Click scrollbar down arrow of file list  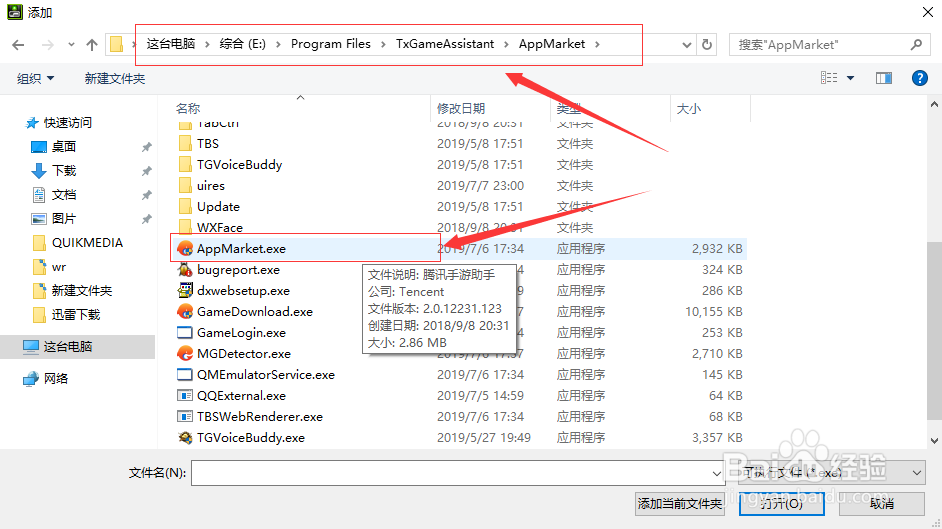coord(934,441)
